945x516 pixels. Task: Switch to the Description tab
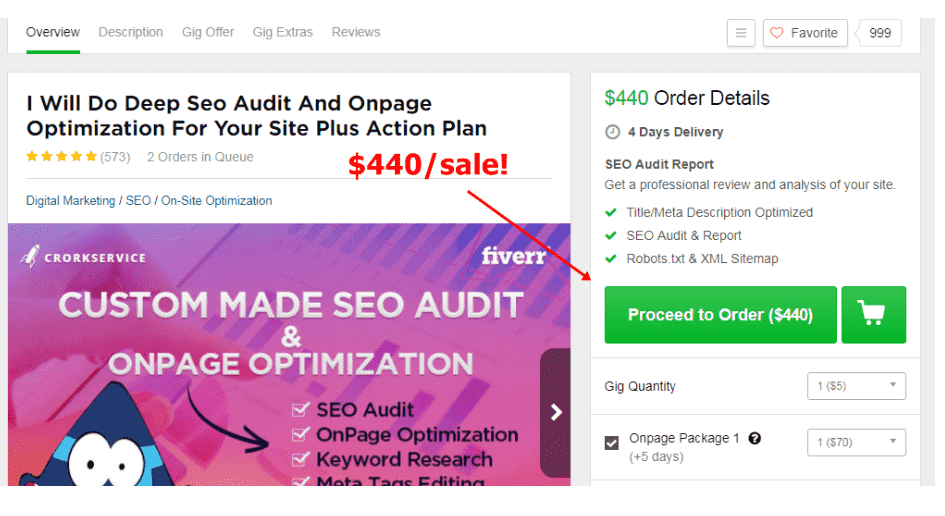131,32
